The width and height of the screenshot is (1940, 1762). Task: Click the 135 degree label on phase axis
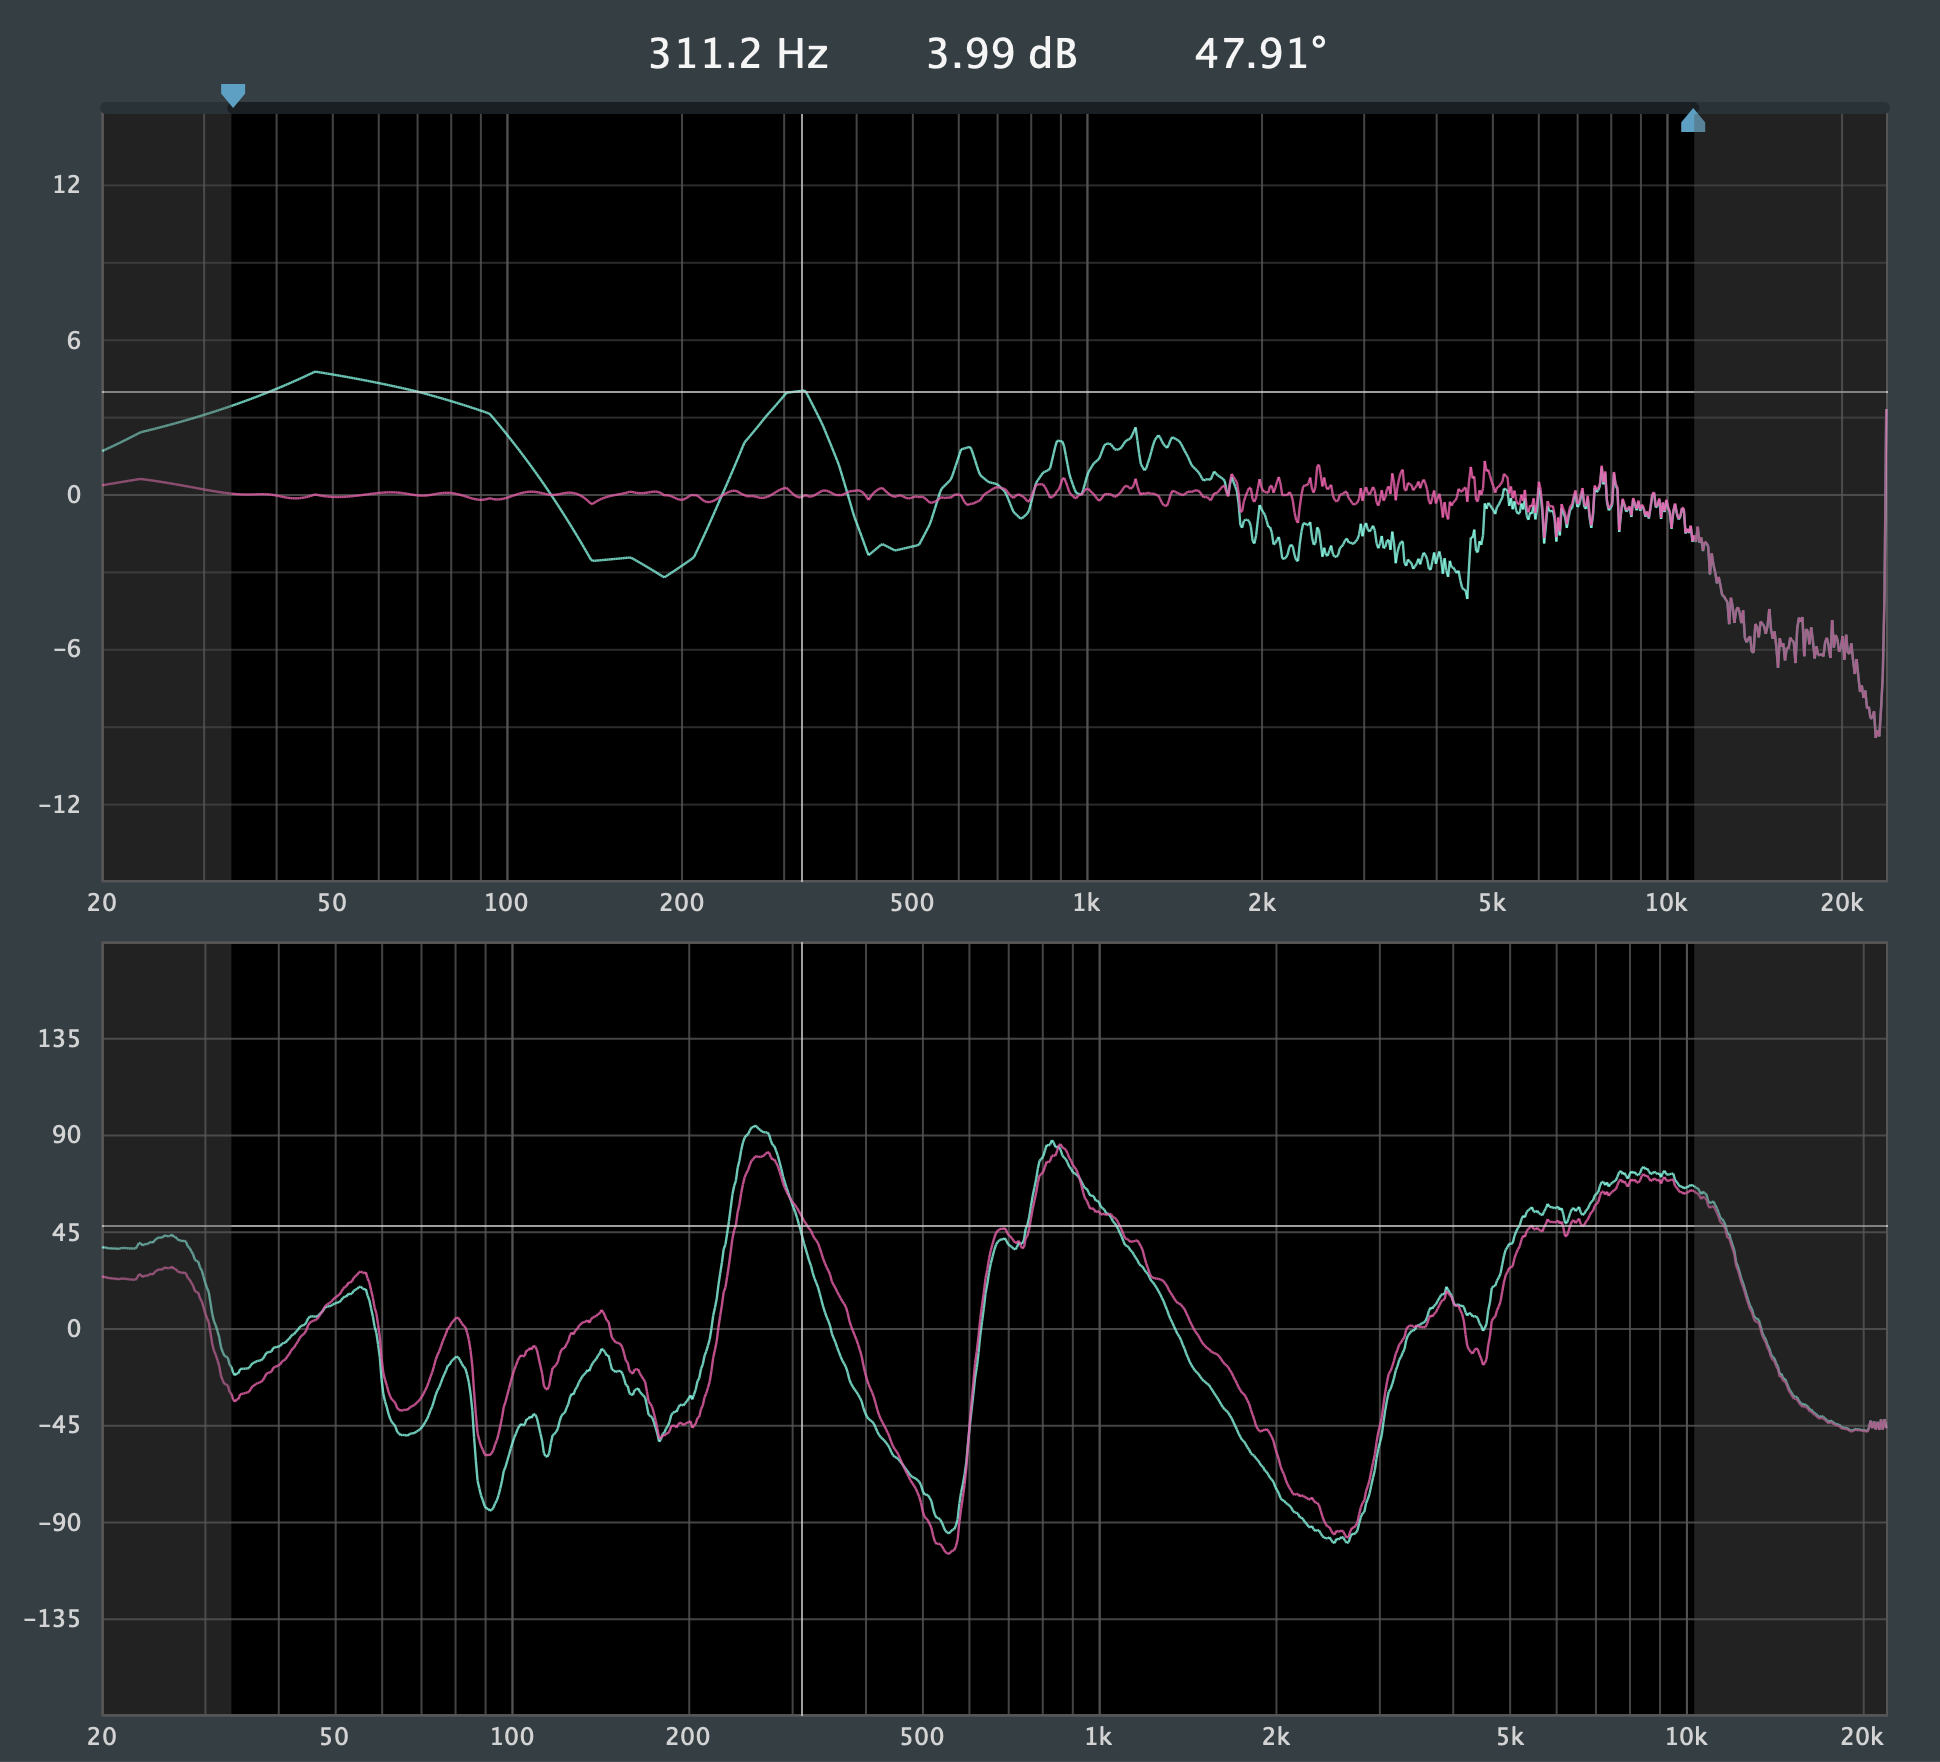coord(59,1039)
